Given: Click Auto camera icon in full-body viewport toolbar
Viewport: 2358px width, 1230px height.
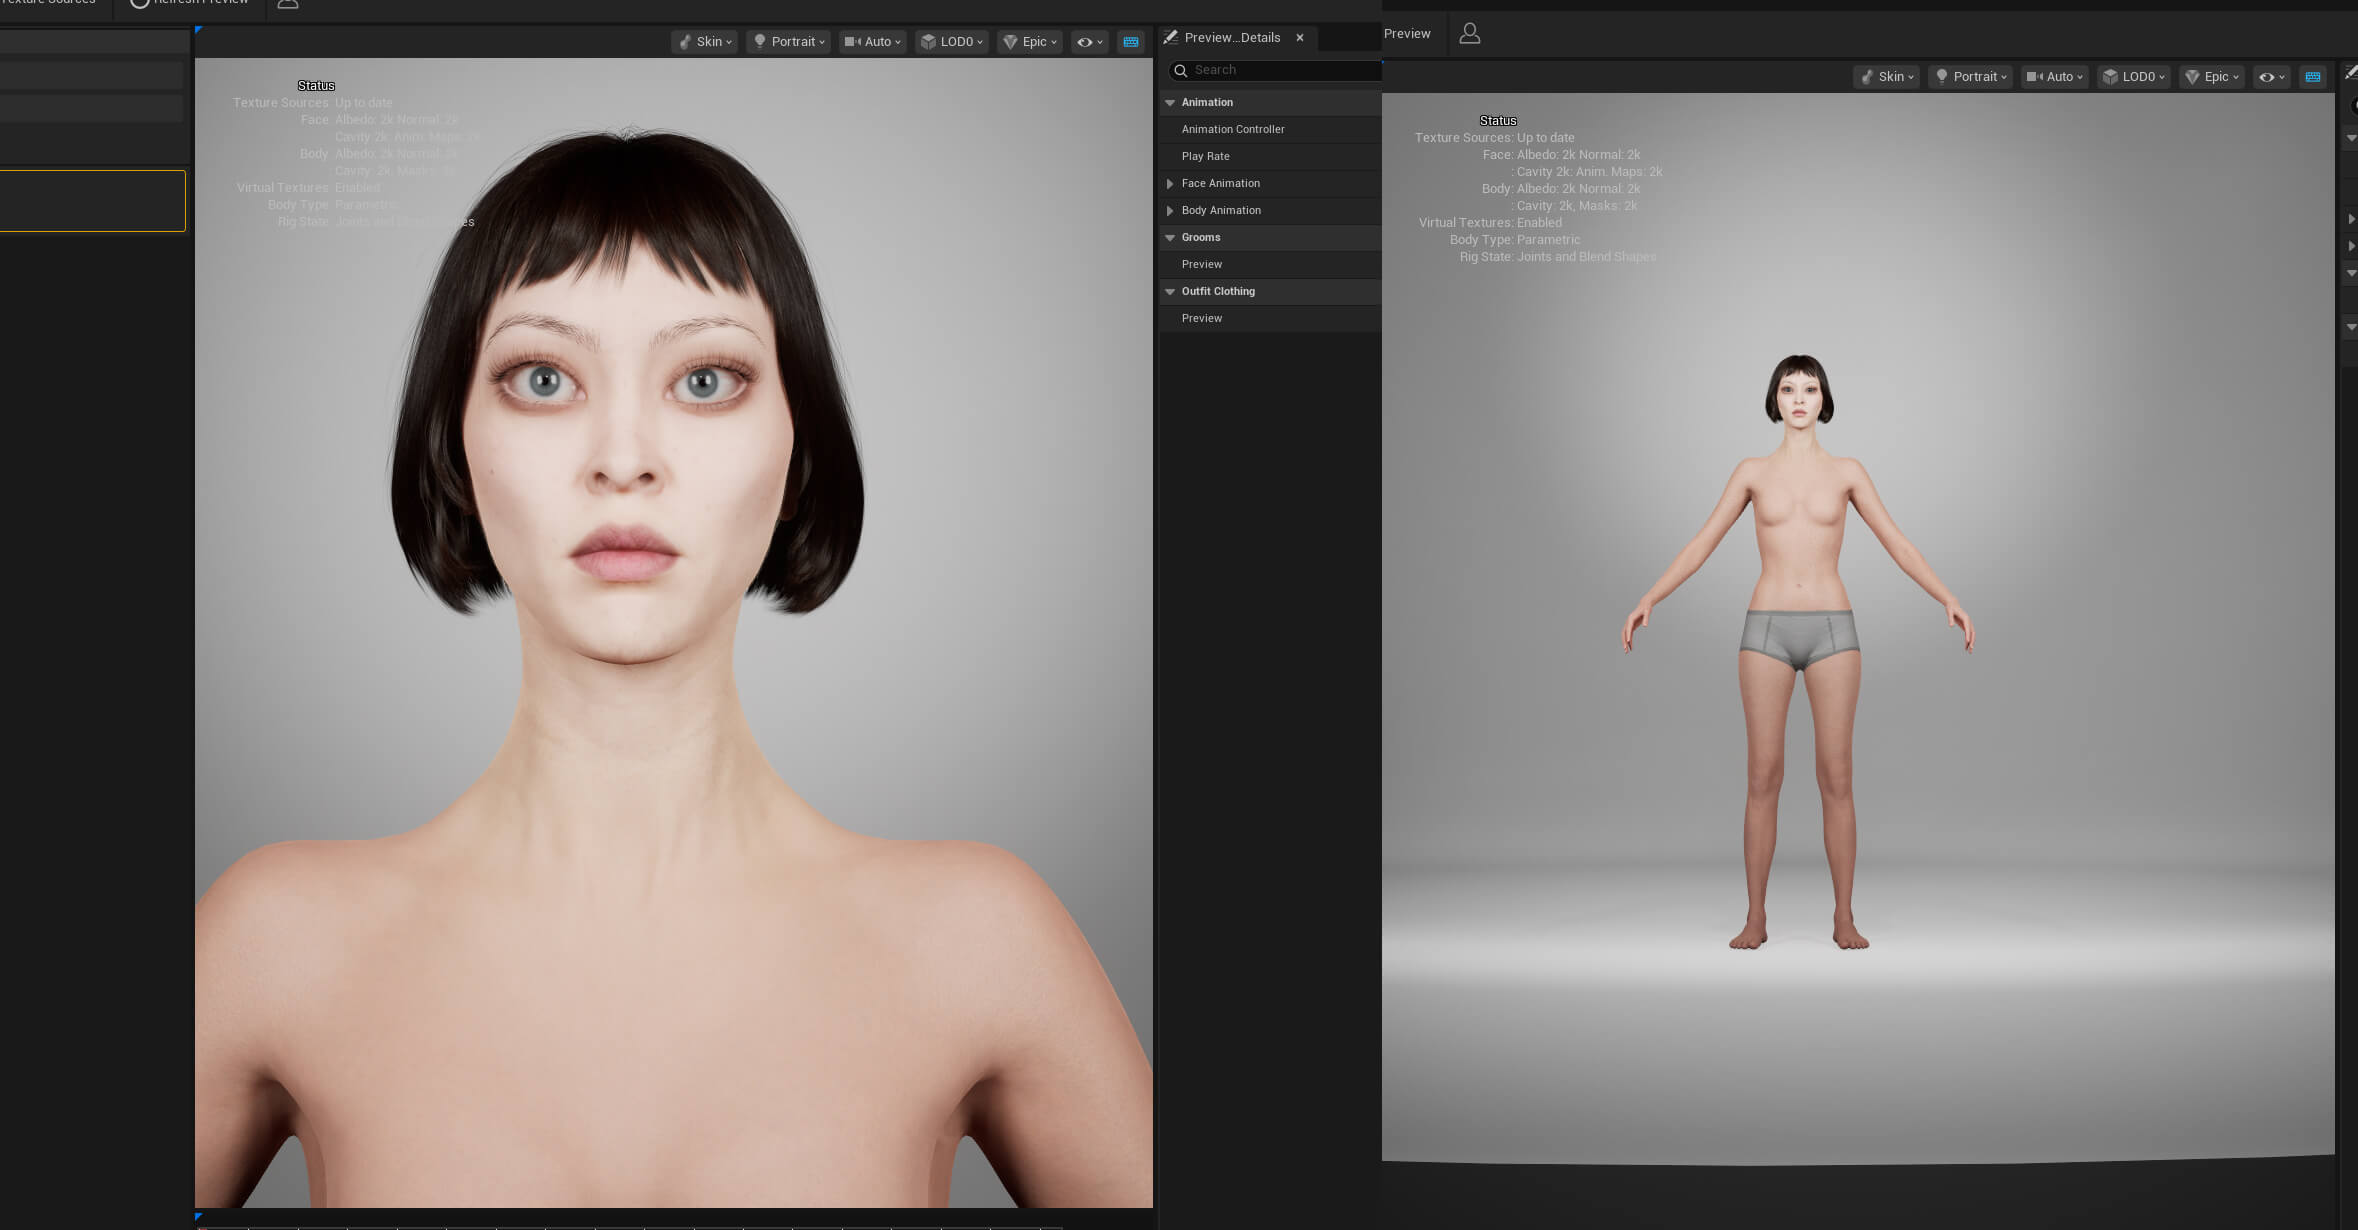Looking at the screenshot, I should (x=2033, y=77).
